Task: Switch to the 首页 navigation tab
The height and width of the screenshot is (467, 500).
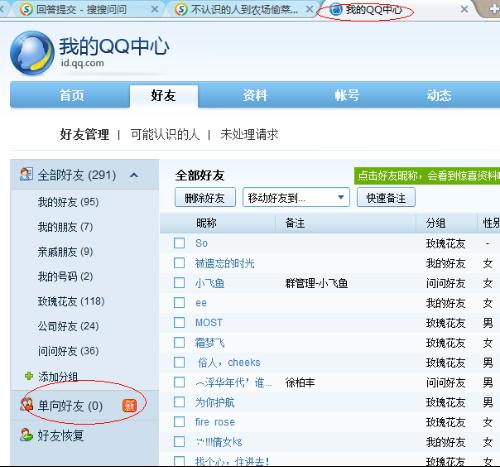Action: pyautogui.click(x=71, y=95)
